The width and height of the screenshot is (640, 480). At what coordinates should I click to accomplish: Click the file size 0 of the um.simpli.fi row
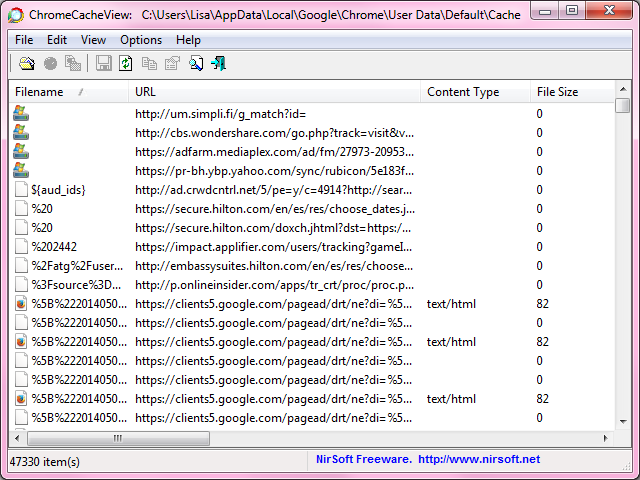coord(540,113)
